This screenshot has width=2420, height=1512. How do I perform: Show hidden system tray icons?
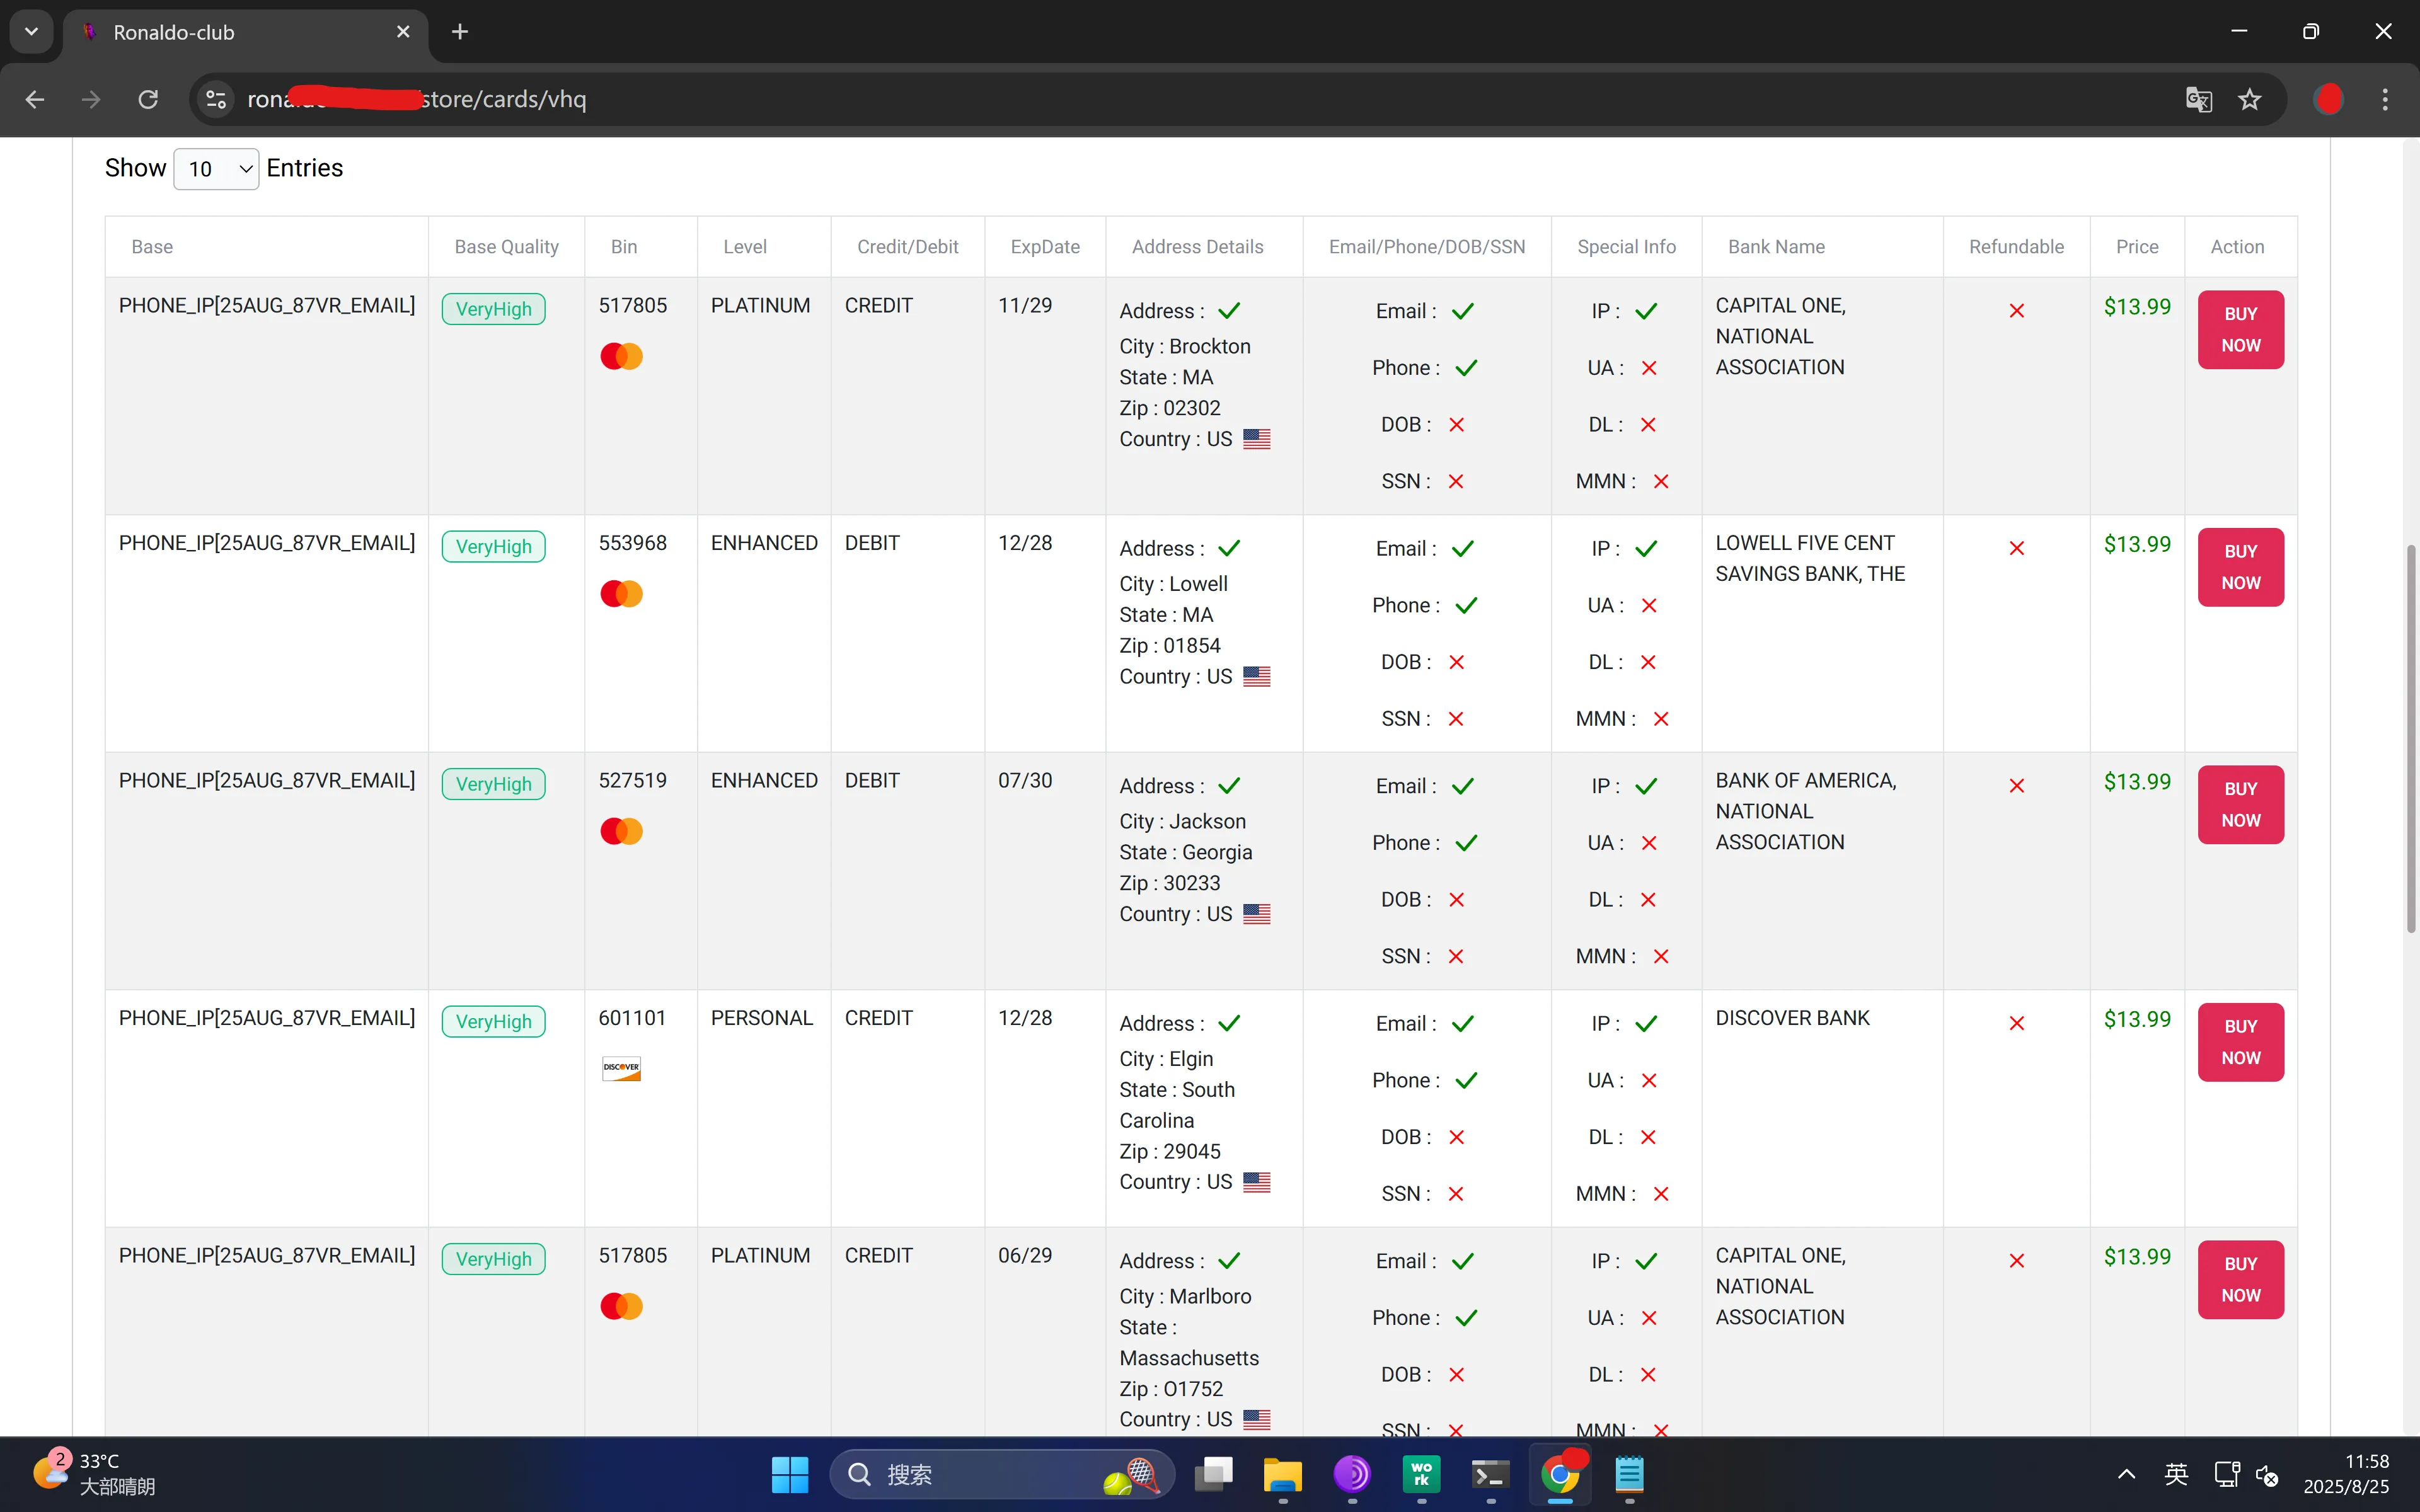point(2127,1474)
